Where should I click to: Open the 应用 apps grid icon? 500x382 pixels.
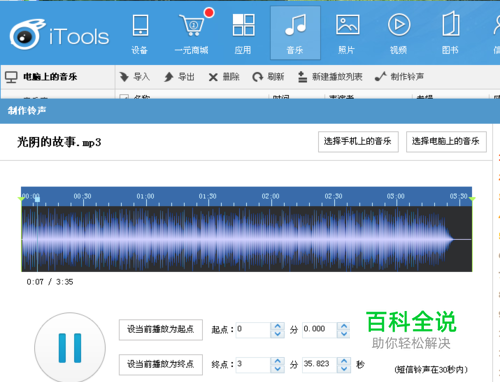[x=243, y=33]
